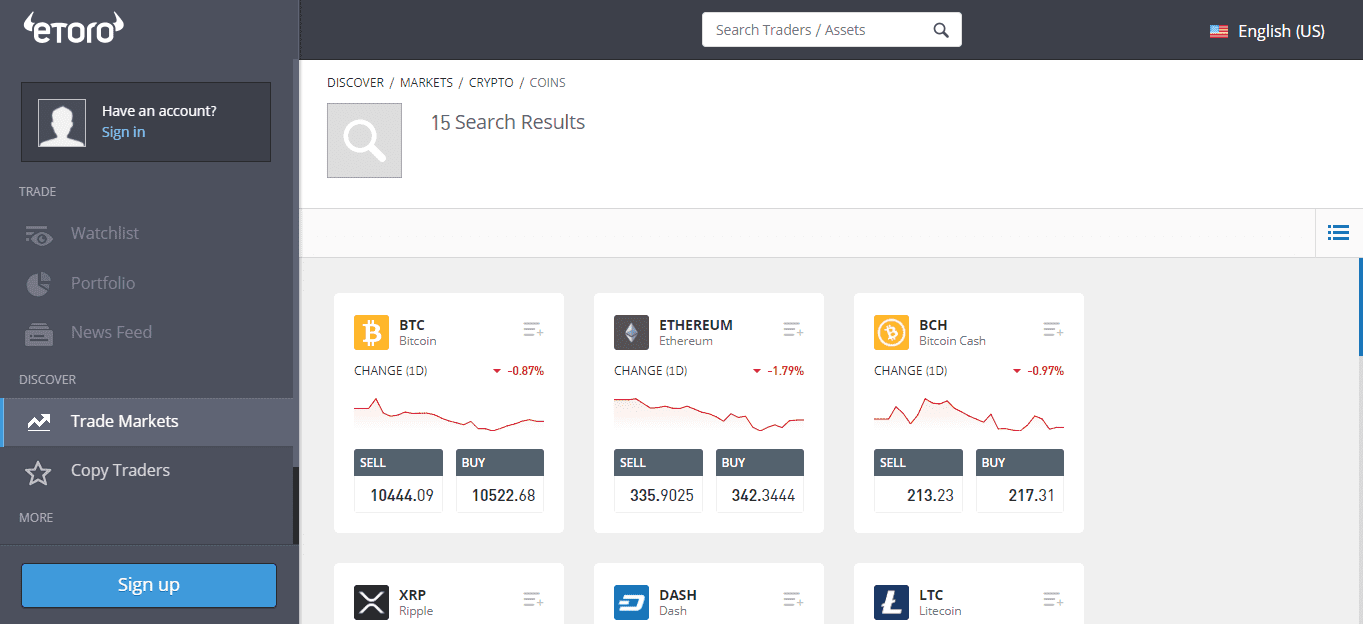Click the eToro logo
The height and width of the screenshot is (624, 1363).
[71, 29]
